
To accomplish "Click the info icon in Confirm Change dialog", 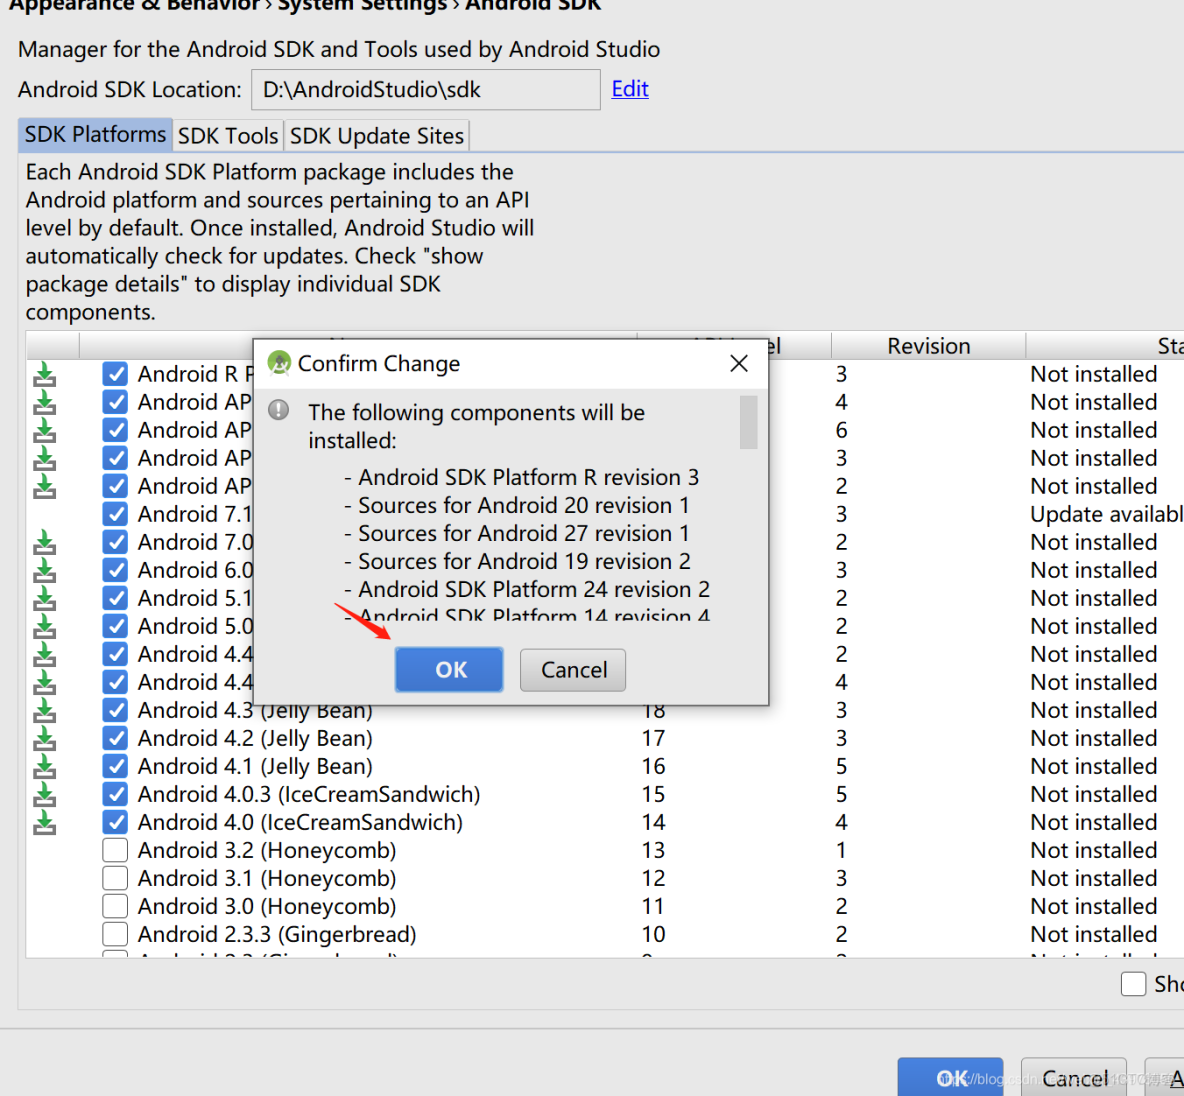I will [x=279, y=410].
